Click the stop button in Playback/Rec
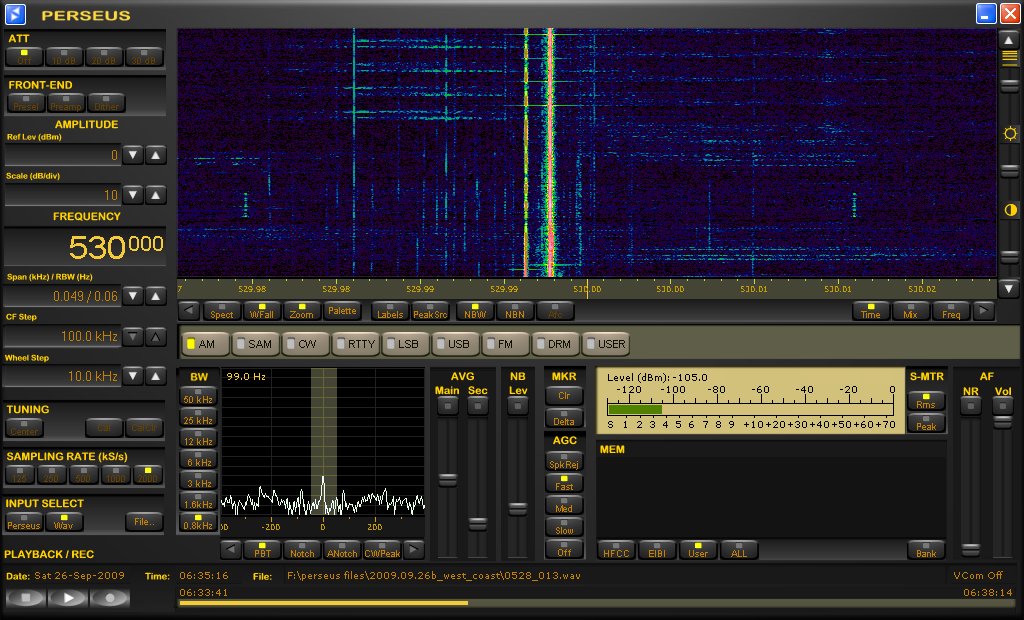 pyautogui.click(x=25, y=597)
